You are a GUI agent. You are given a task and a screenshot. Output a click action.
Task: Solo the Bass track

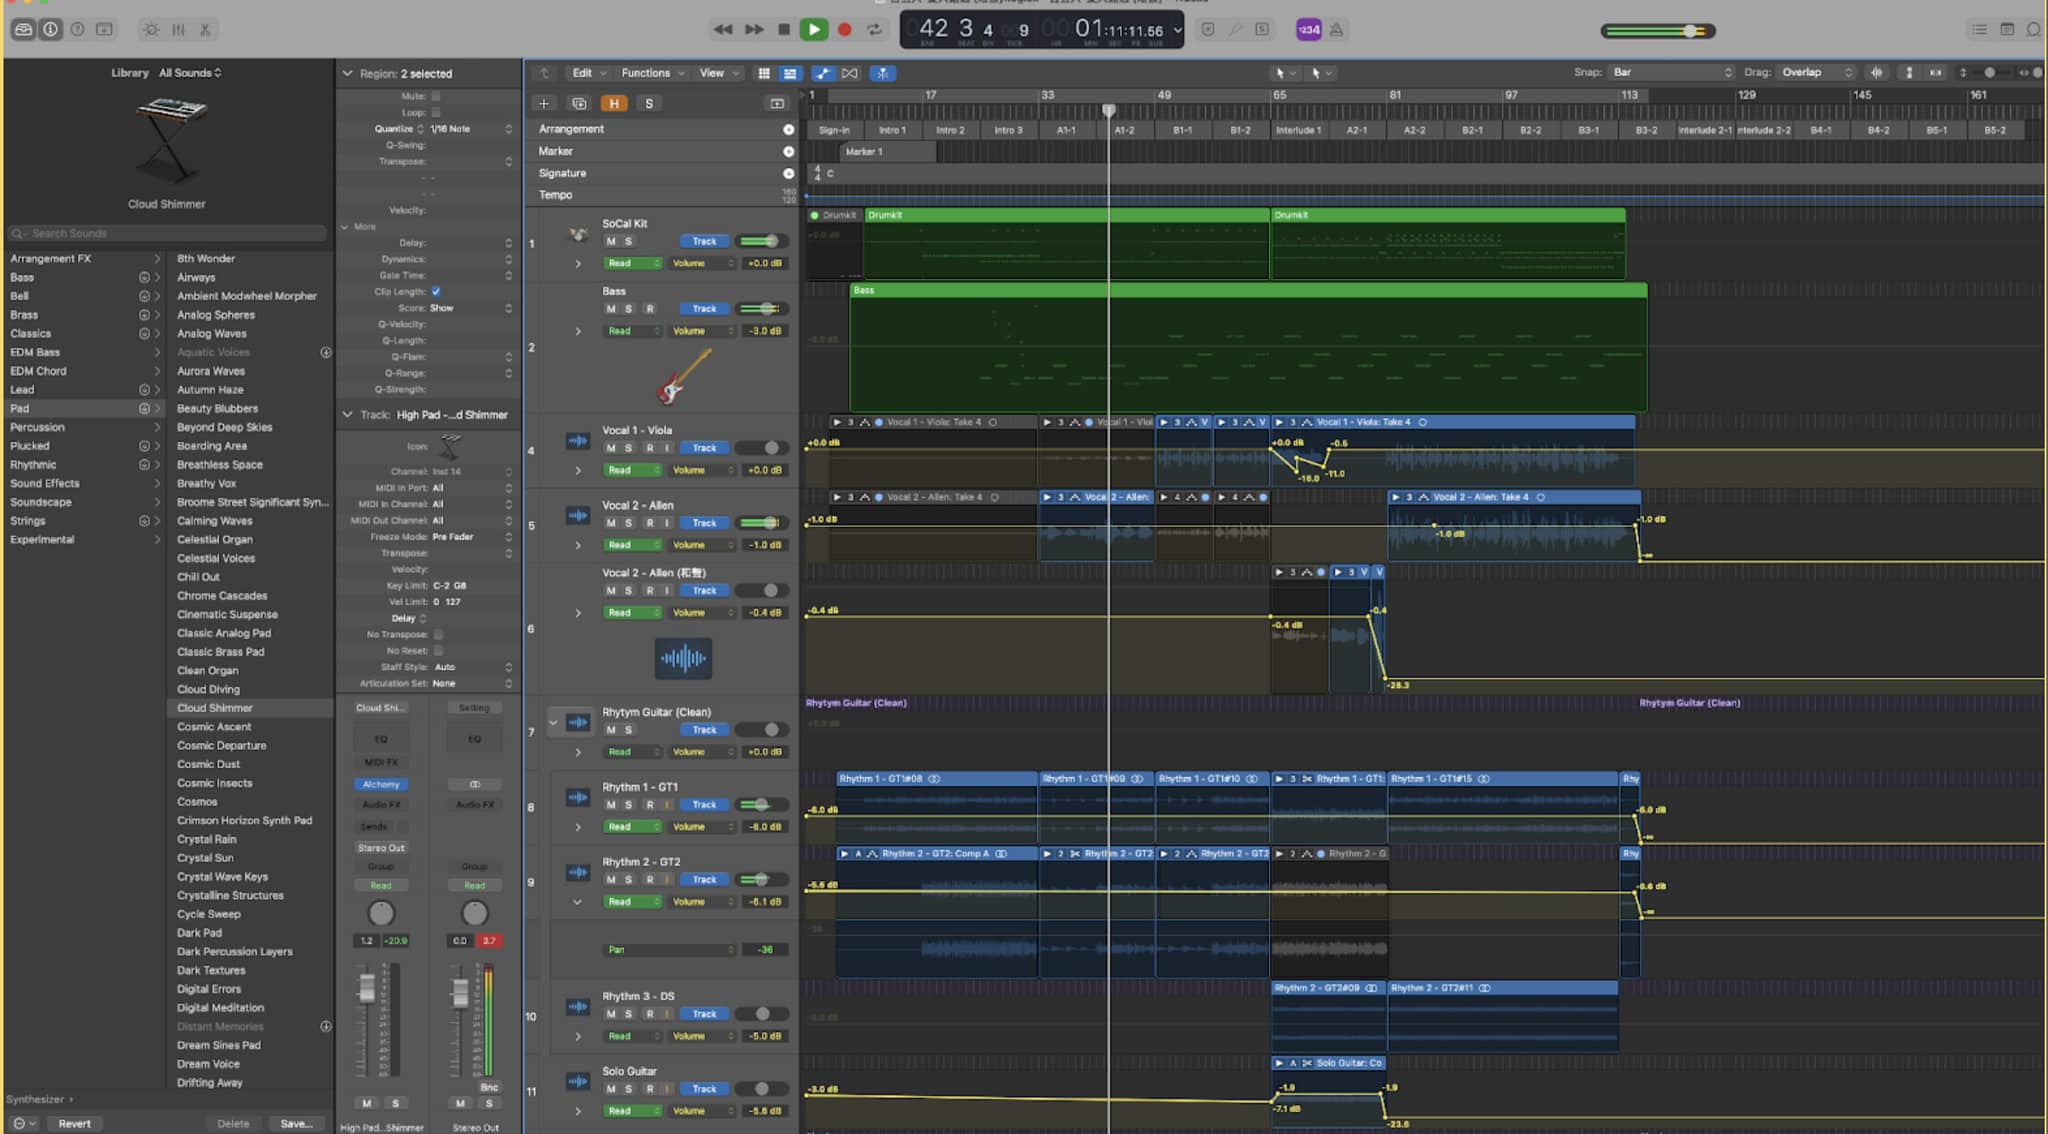pos(629,309)
